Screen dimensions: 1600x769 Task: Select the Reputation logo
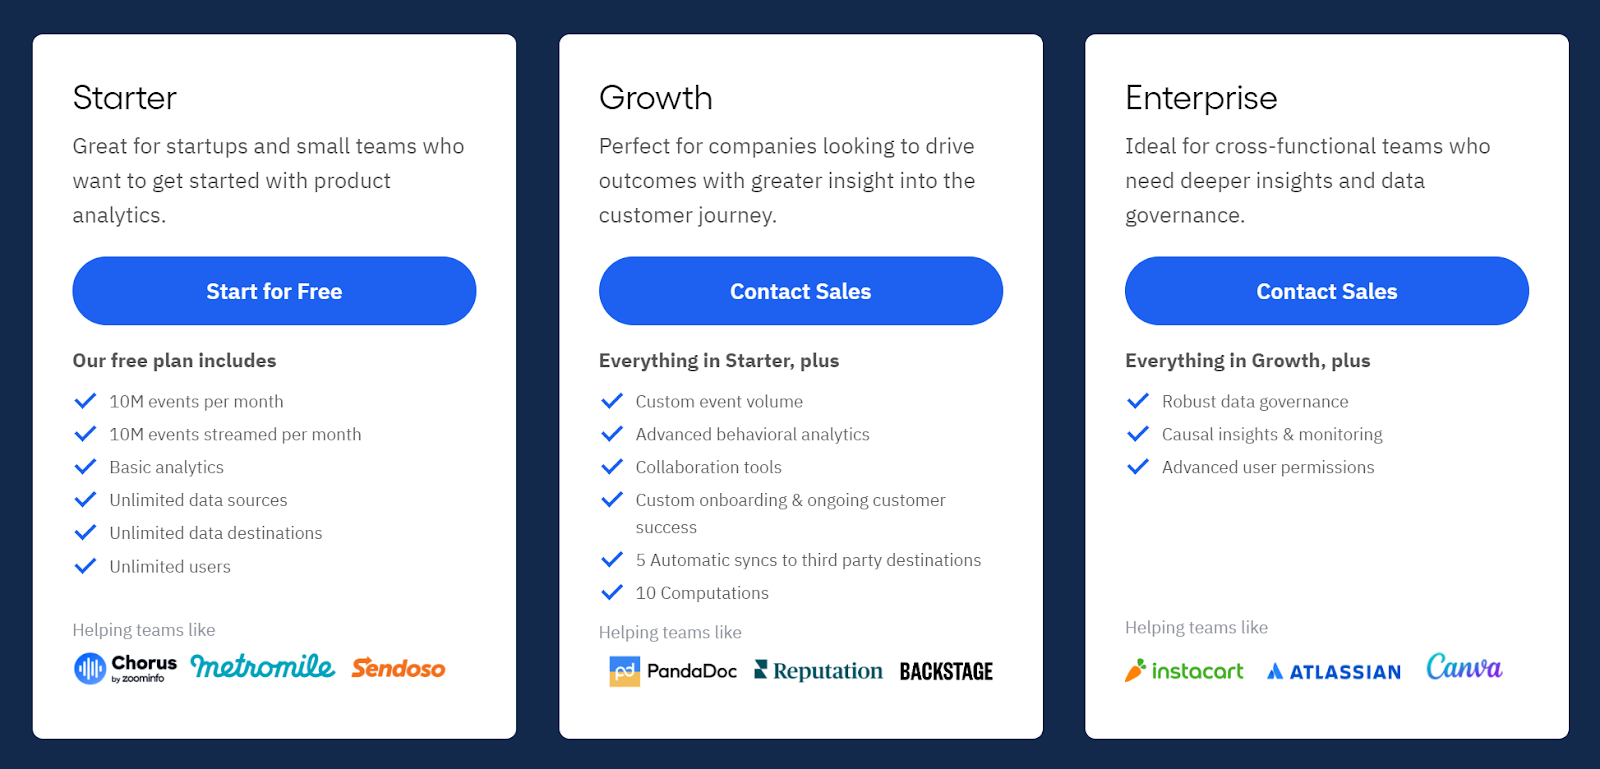(818, 671)
